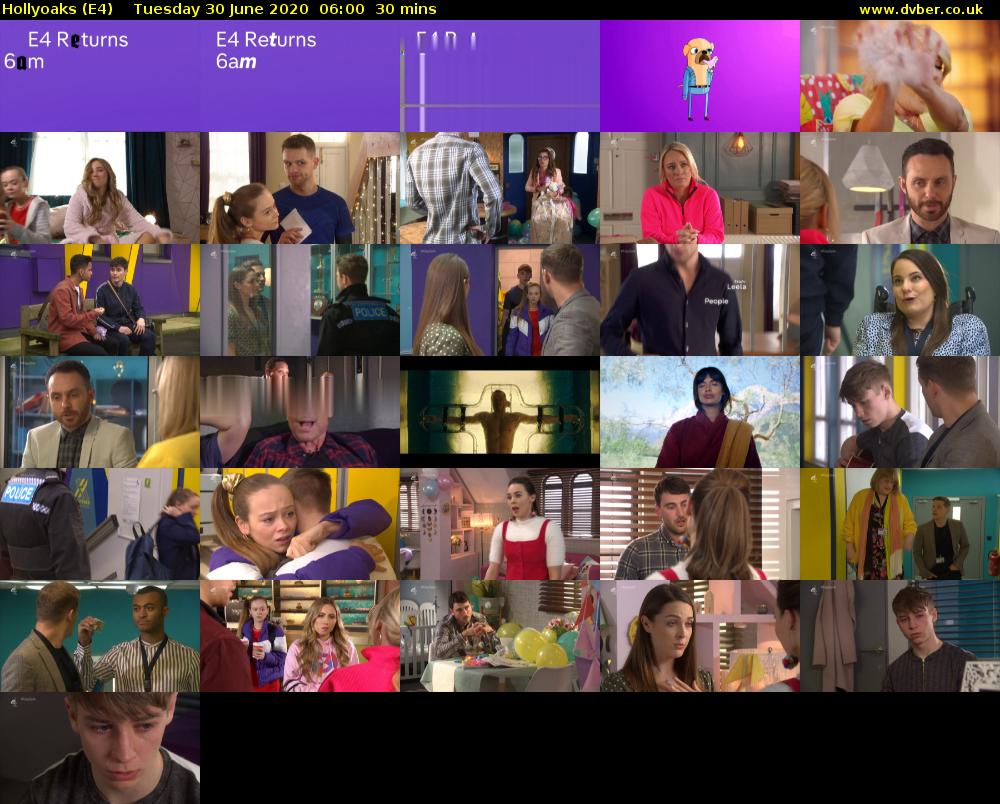The width and height of the screenshot is (1000, 804).
Task: Open the www.dvber.co.uk link
Action: tap(924, 9)
